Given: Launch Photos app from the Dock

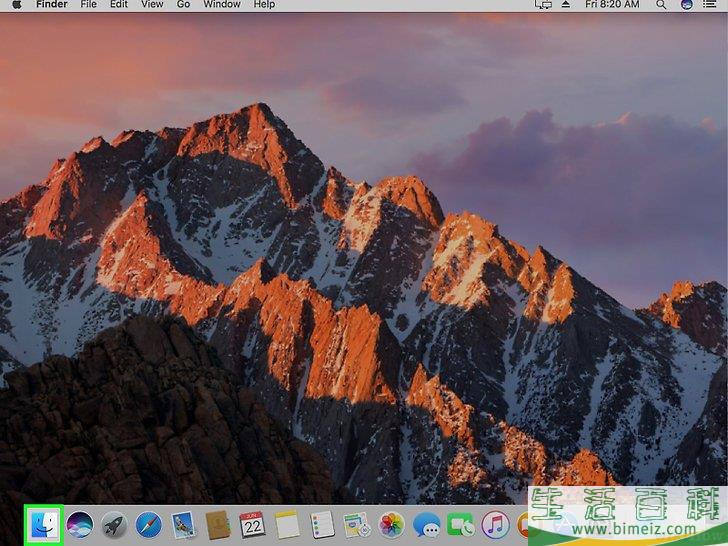Looking at the screenshot, I should click(392, 524).
